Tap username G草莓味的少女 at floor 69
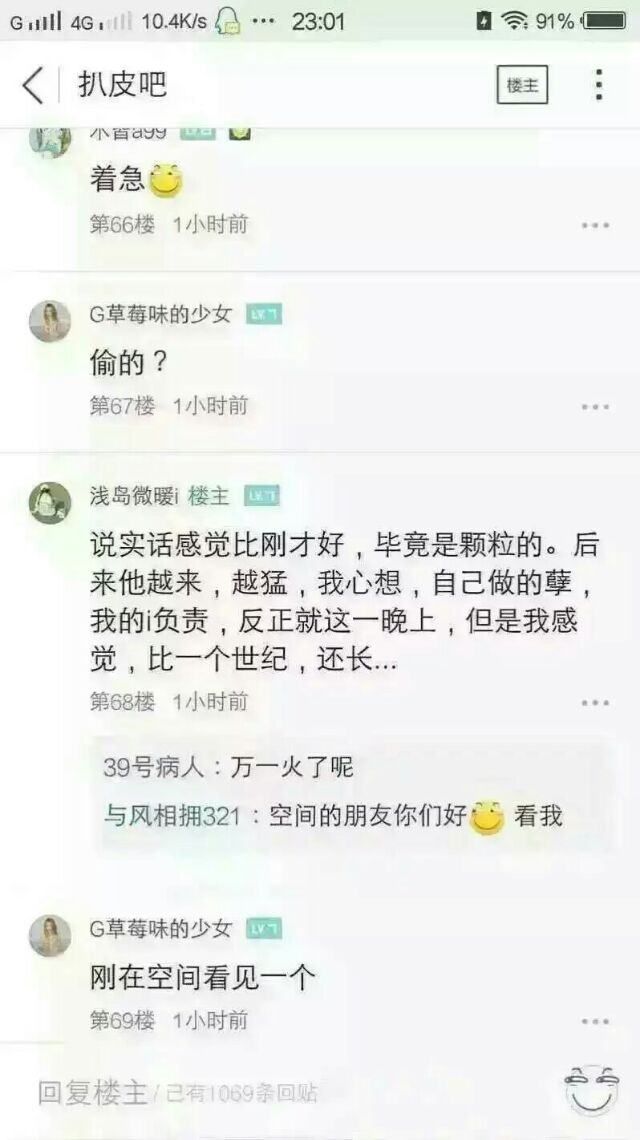 pos(161,928)
